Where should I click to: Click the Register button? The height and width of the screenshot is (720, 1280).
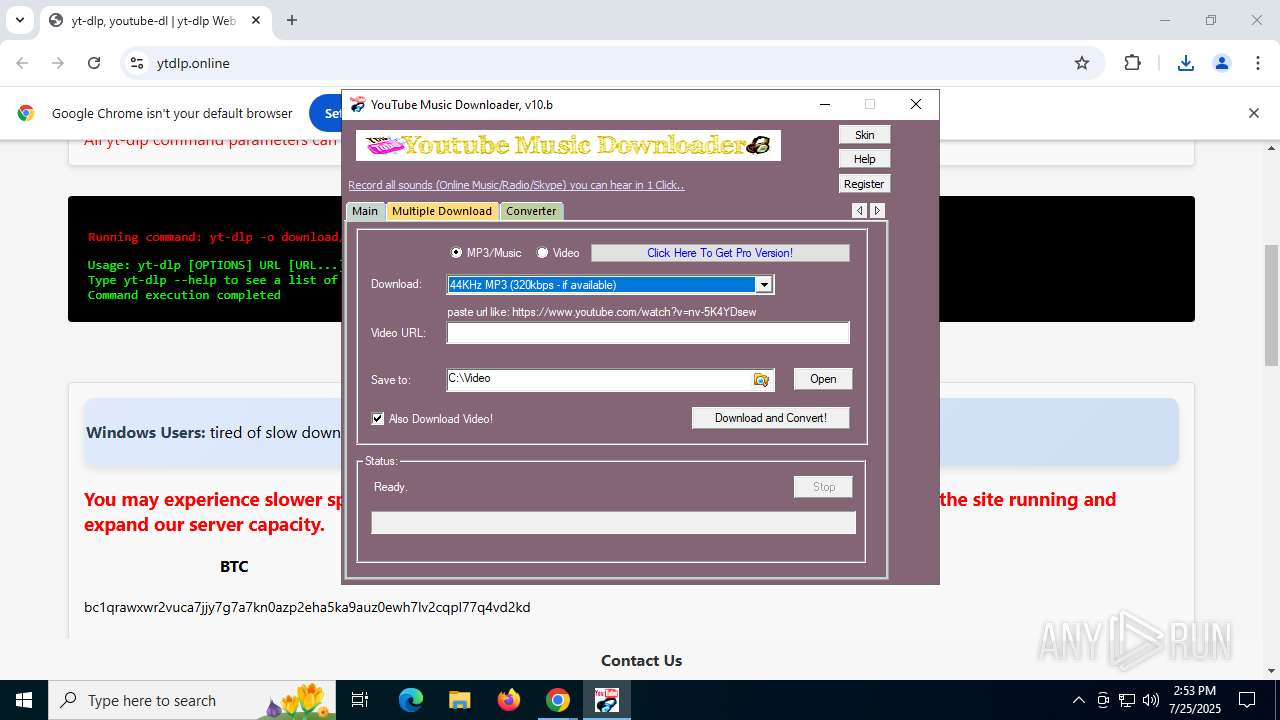[865, 184]
